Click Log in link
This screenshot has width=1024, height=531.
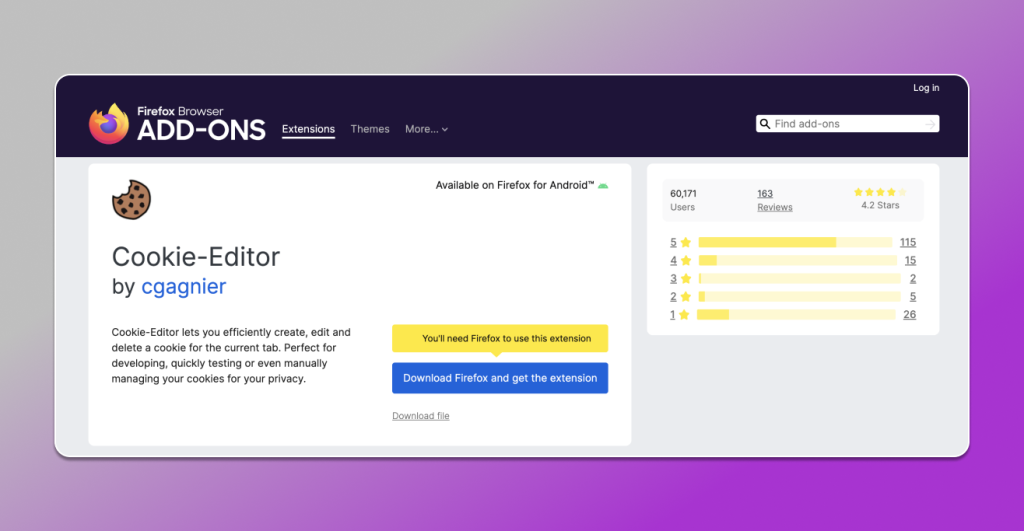pyautogui.click(x=926, y=88)
